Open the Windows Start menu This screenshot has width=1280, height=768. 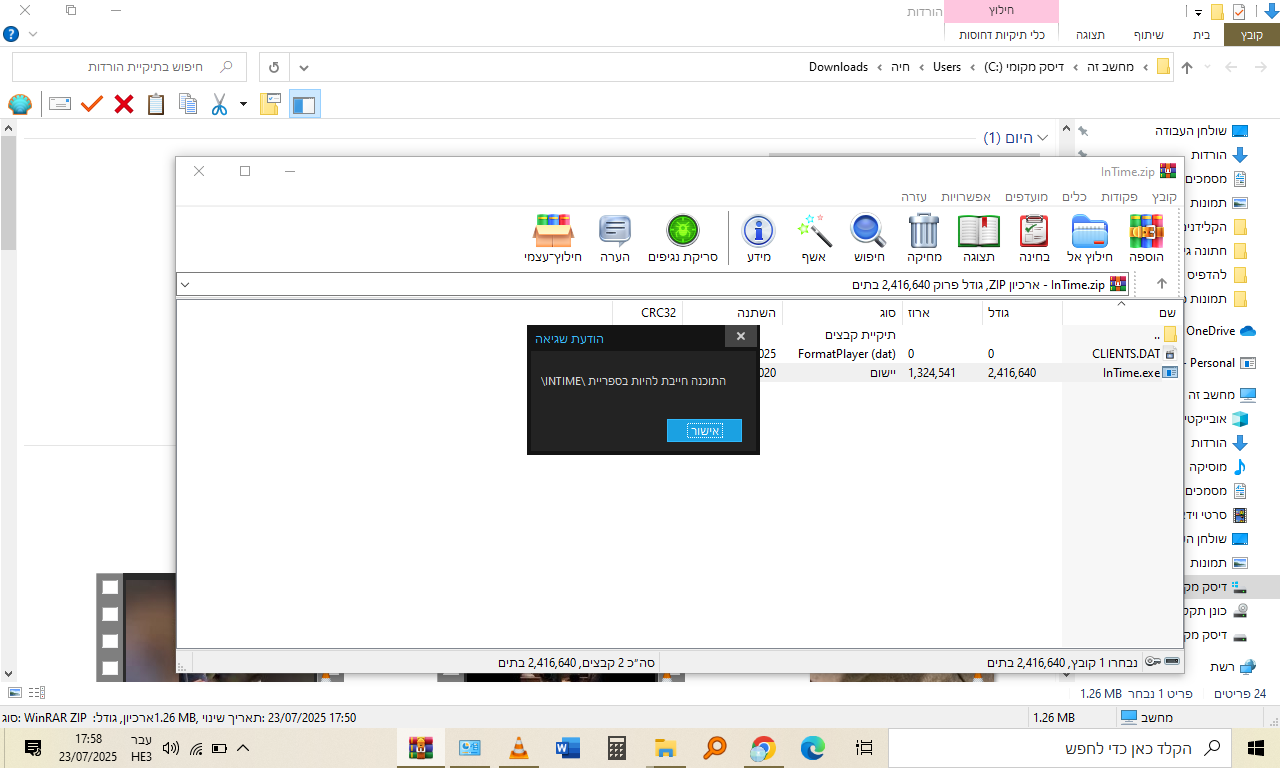point(1258,748)
